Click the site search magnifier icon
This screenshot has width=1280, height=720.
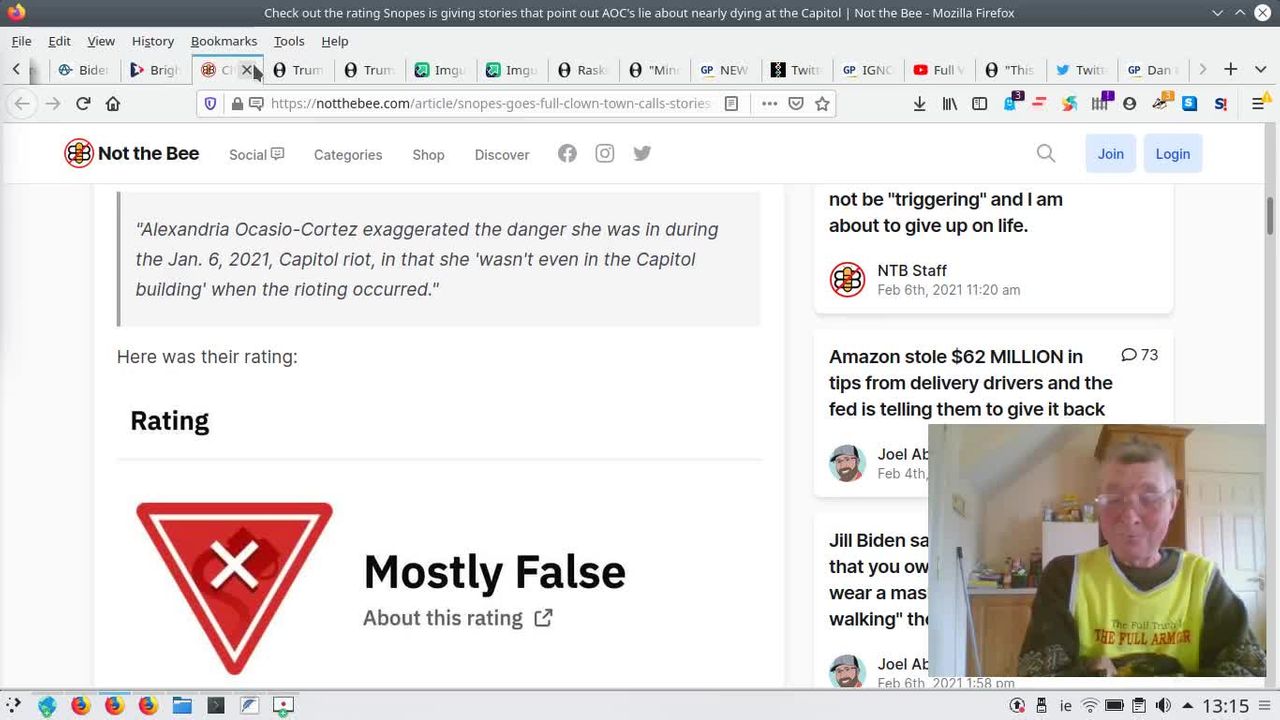1045,153
